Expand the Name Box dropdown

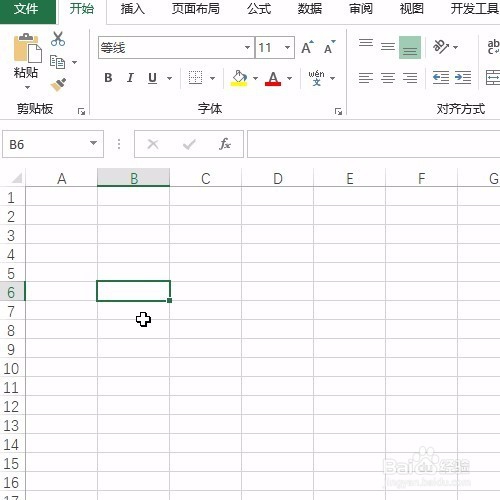[x=93, y=143]
